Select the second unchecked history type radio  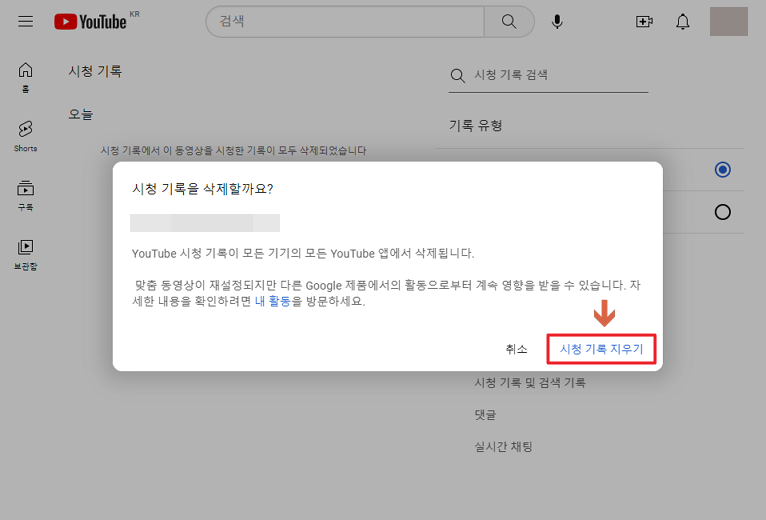tap(723, 212)
